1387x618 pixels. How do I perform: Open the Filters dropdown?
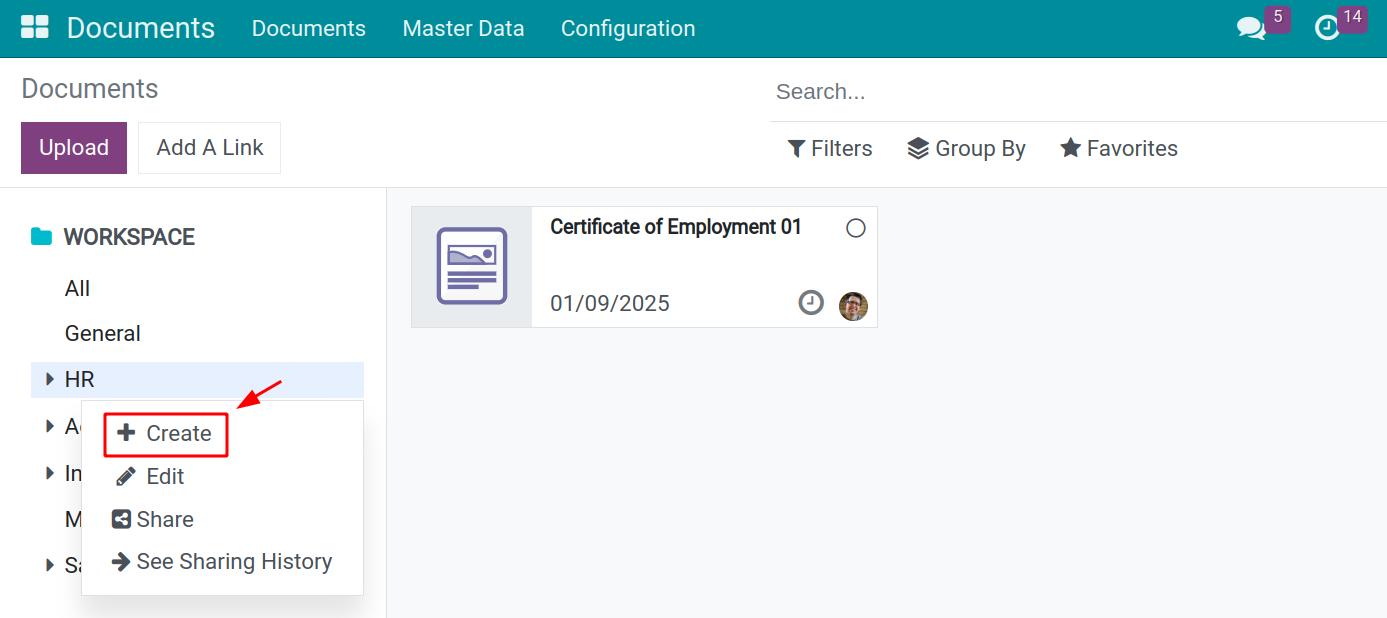point(830,149)
